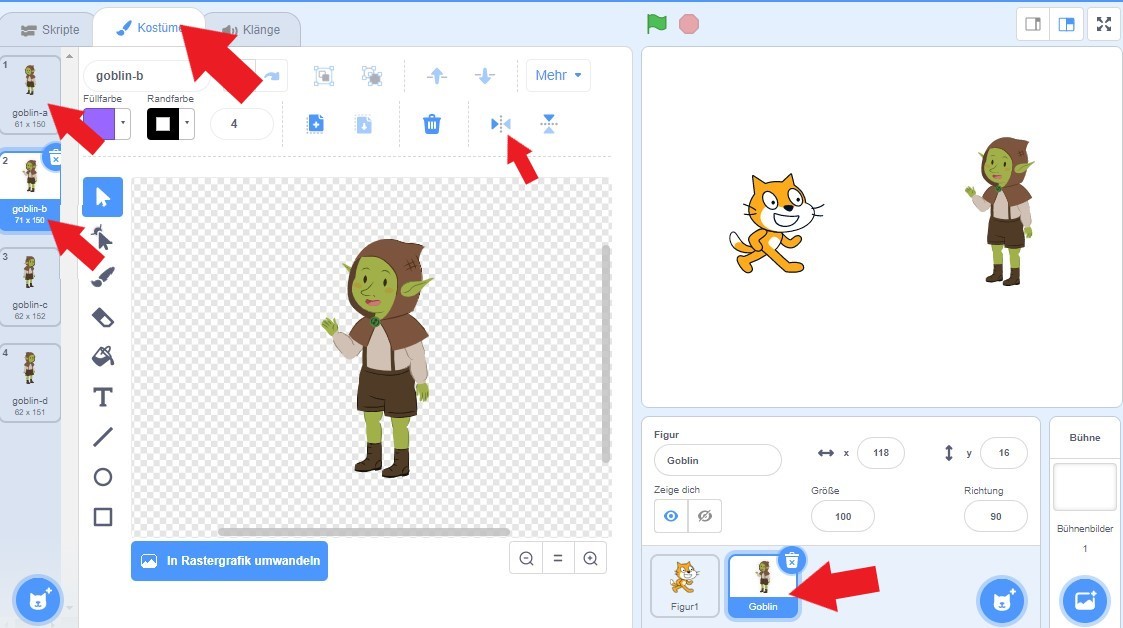
Task: Switch to small stage layout
Action: 1033,24
